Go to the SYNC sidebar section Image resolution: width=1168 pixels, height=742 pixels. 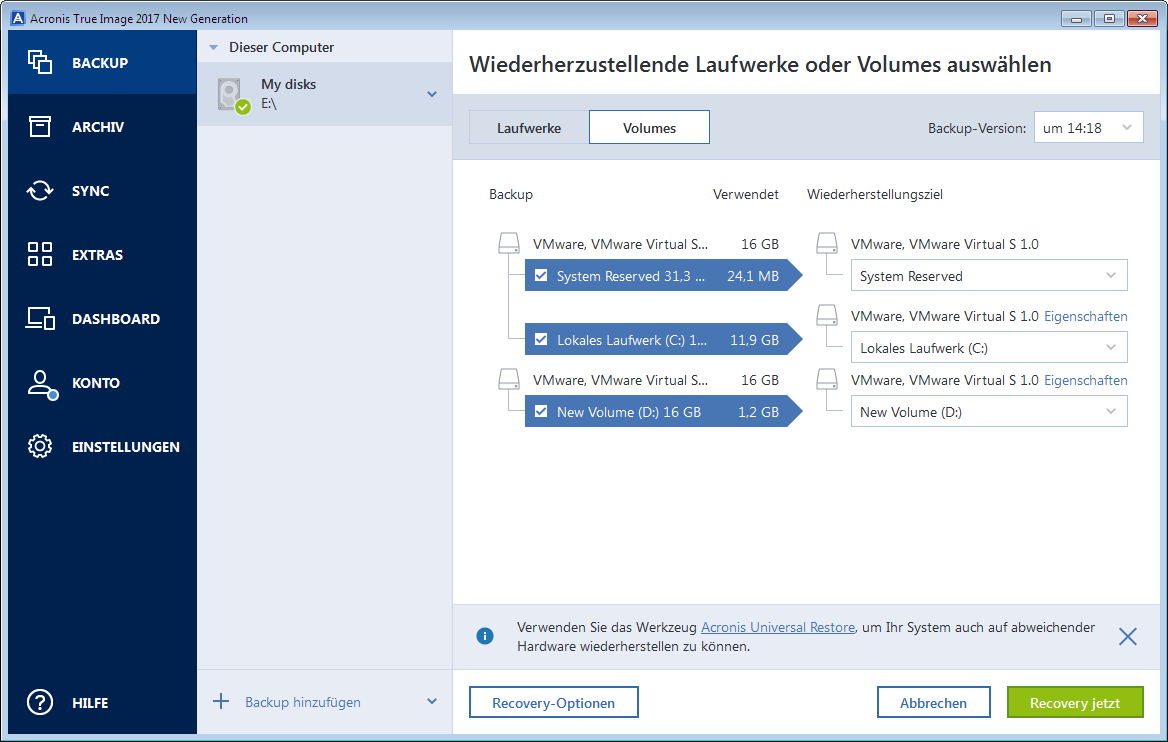coord(103,191)
